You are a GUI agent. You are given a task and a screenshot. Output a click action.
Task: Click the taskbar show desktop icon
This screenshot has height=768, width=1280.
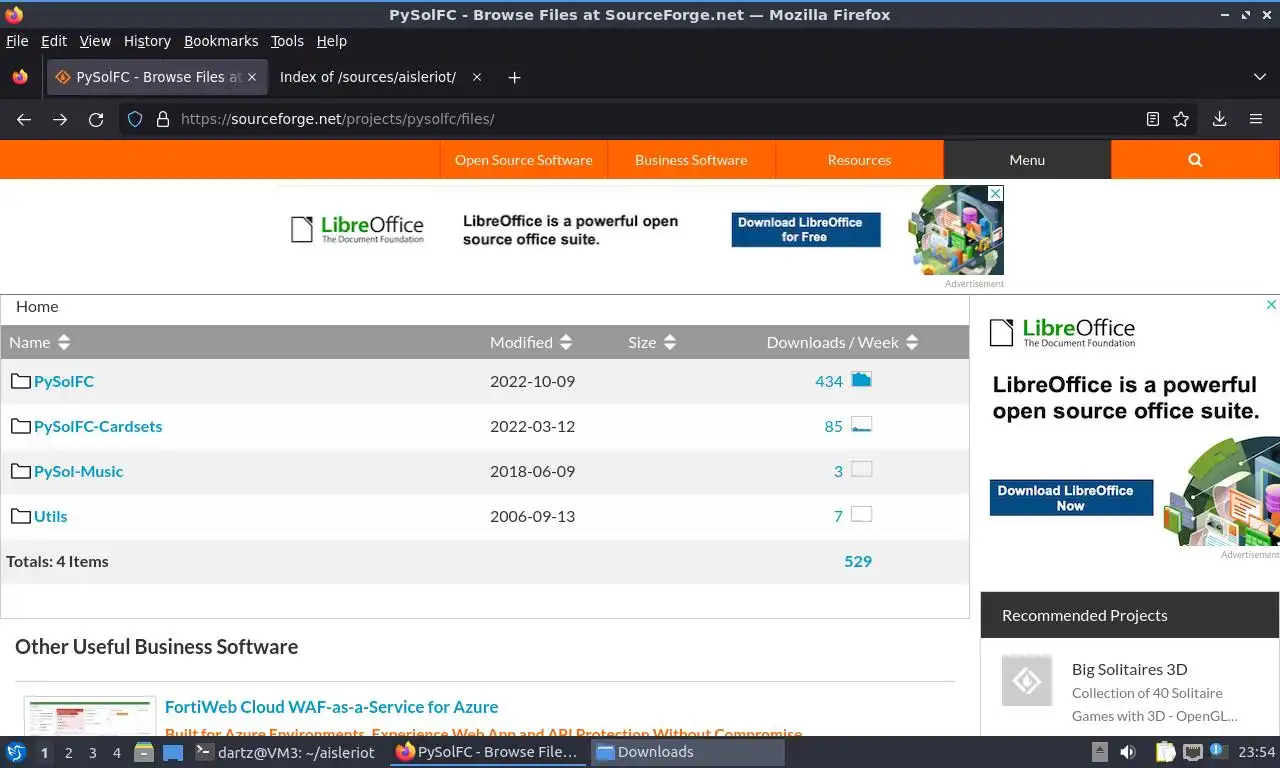173,752
